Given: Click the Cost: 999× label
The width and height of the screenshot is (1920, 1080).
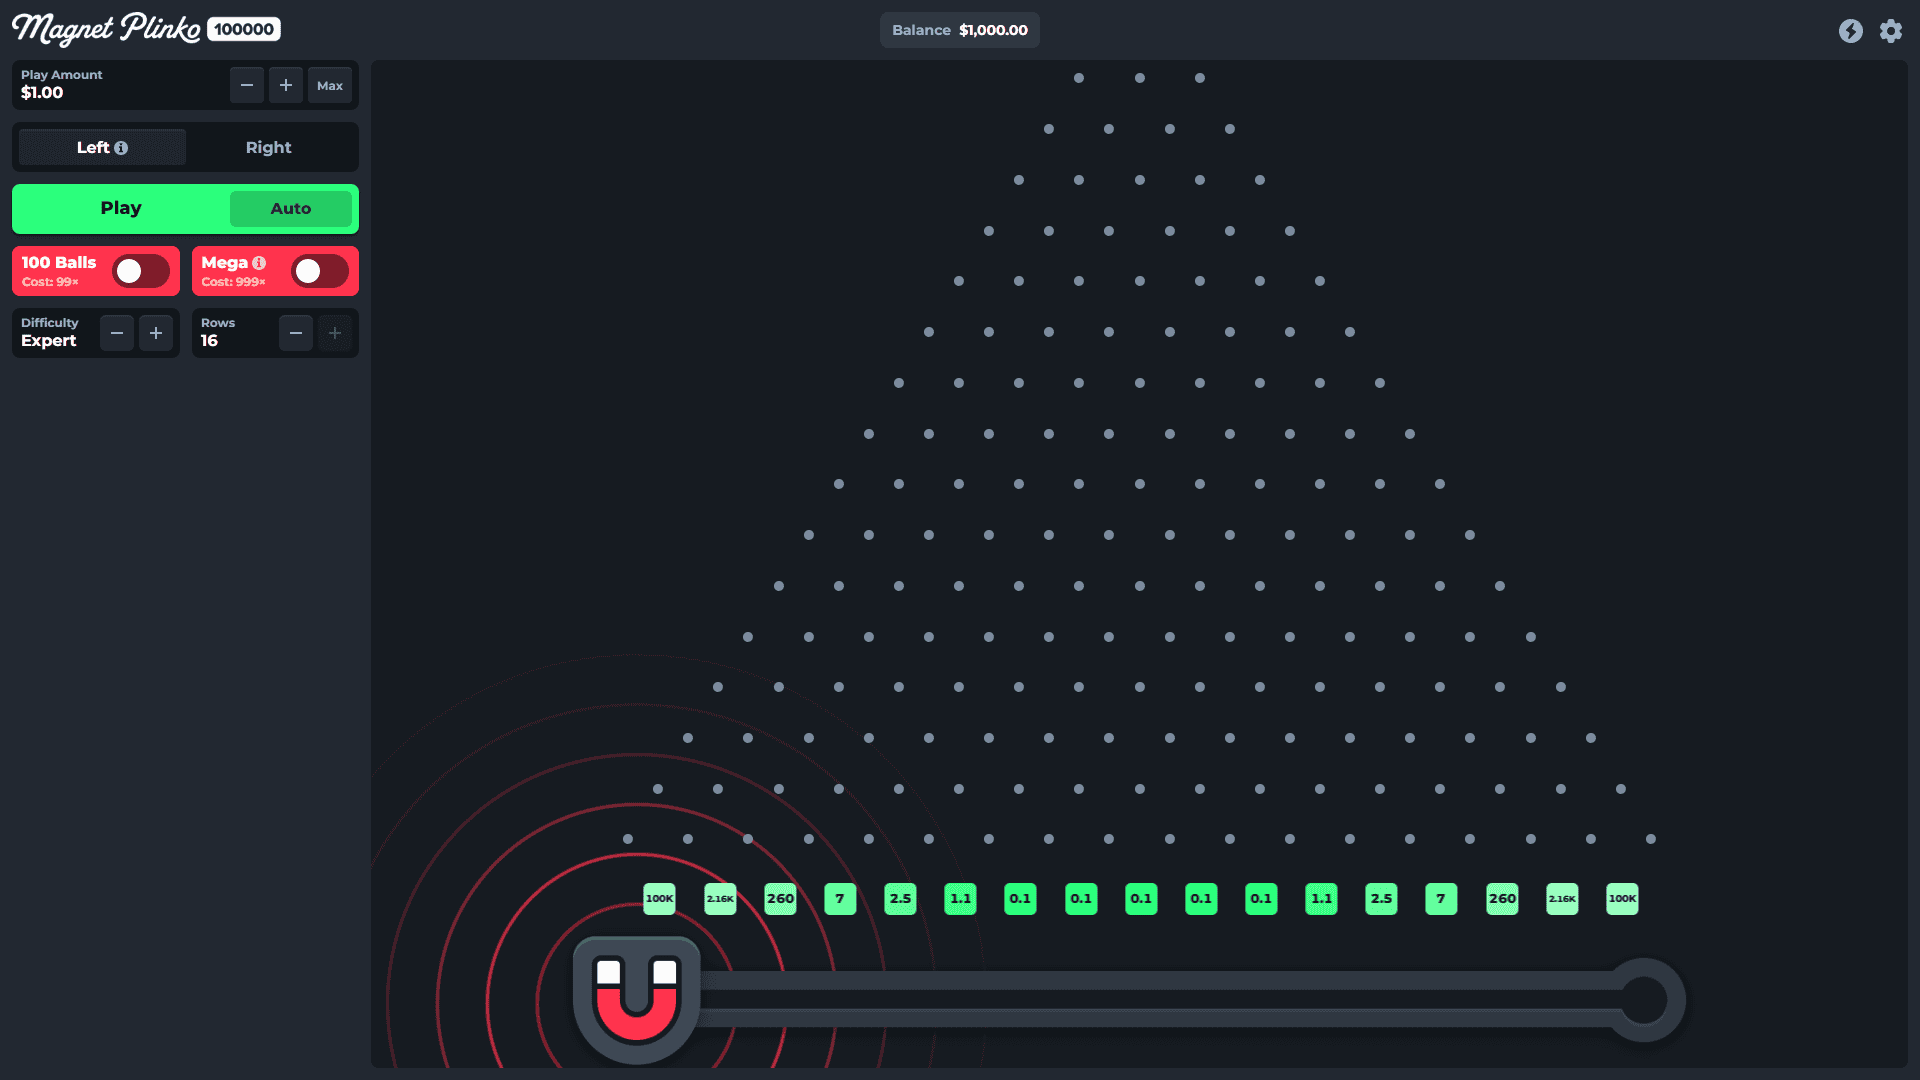Looking at the screenshot, I should pyautogui.click(x=233, y=282).
